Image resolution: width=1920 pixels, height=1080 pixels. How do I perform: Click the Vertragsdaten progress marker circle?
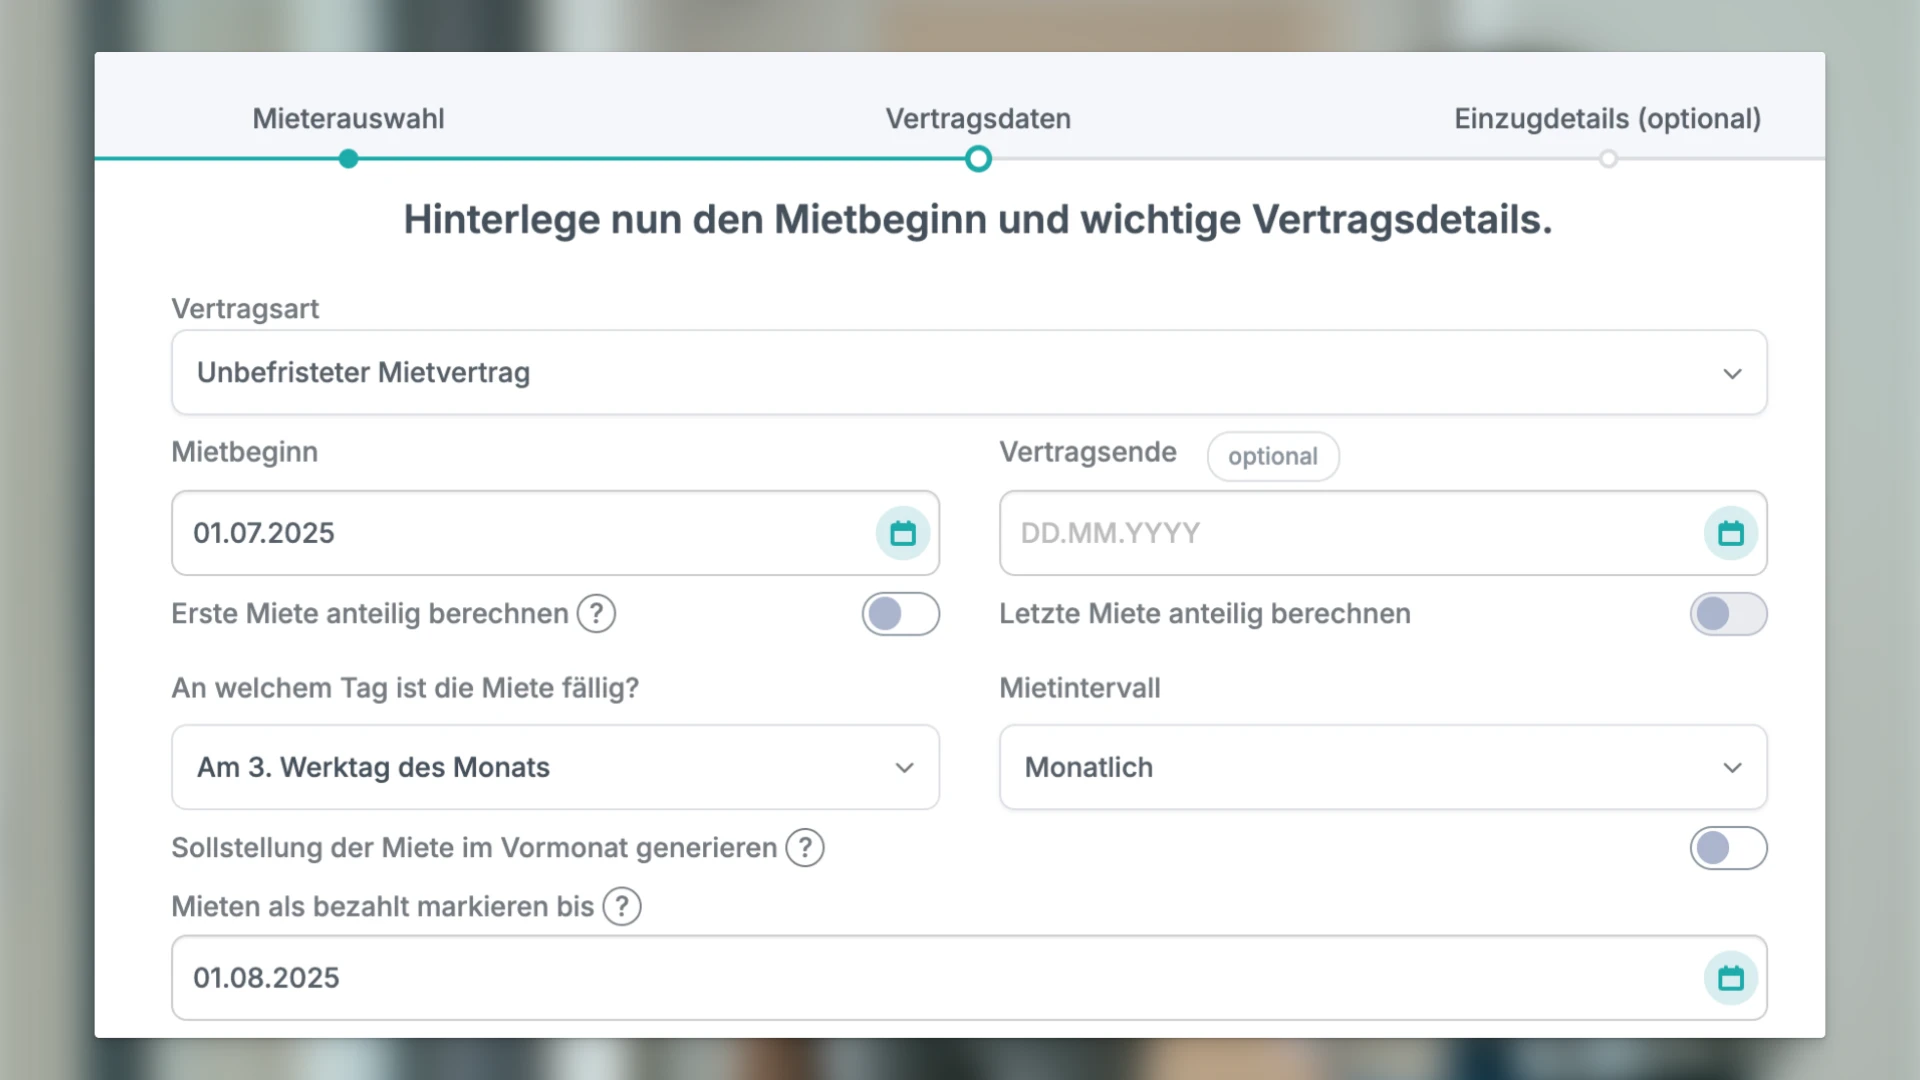point(978,159)
